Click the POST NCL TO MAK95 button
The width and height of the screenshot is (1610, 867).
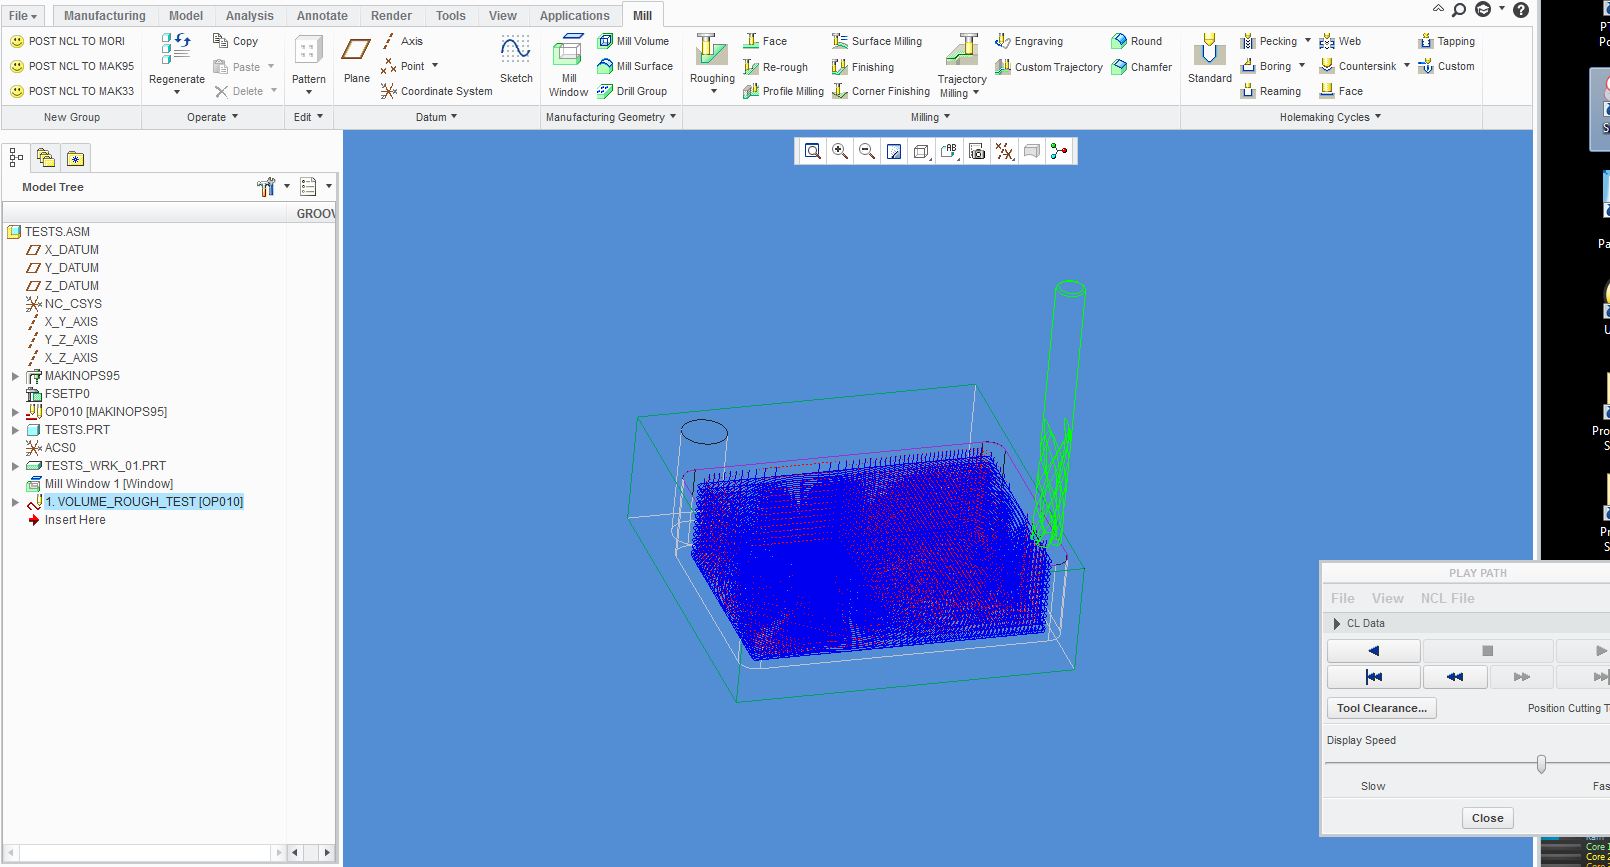(x=71, y=66)
